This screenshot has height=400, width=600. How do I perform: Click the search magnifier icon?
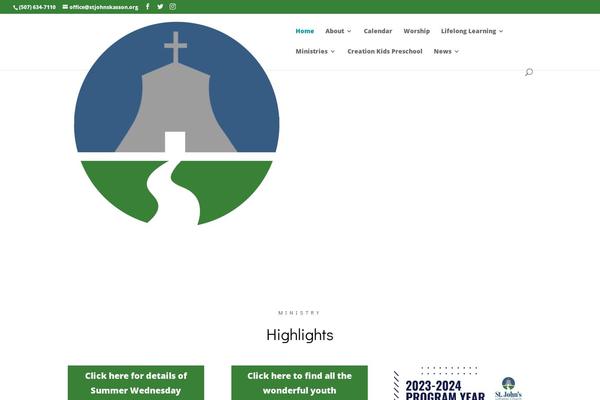point(529,72)
